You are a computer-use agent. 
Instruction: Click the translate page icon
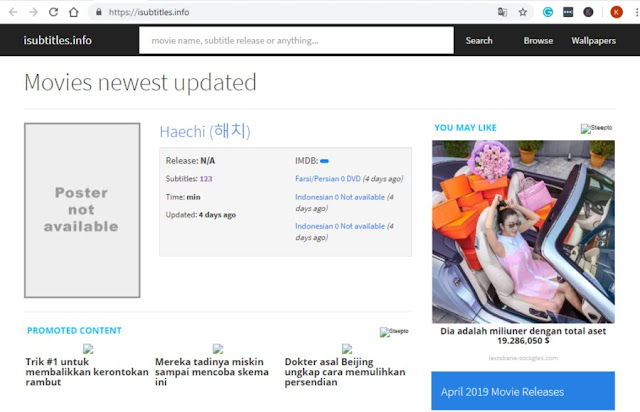pyautogui.click(x=502, y=12)
